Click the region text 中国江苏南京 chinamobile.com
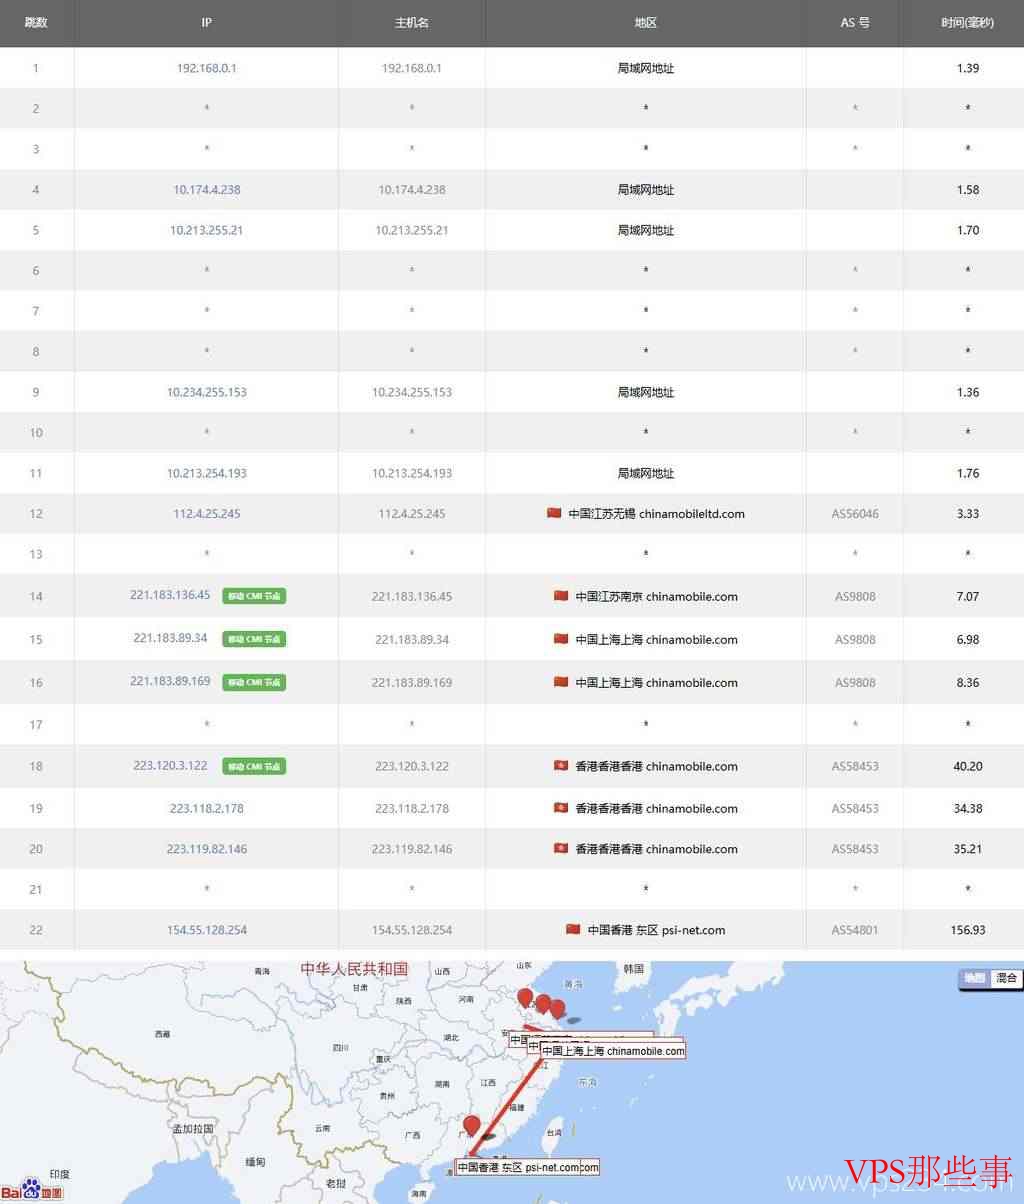 [656, 596]
